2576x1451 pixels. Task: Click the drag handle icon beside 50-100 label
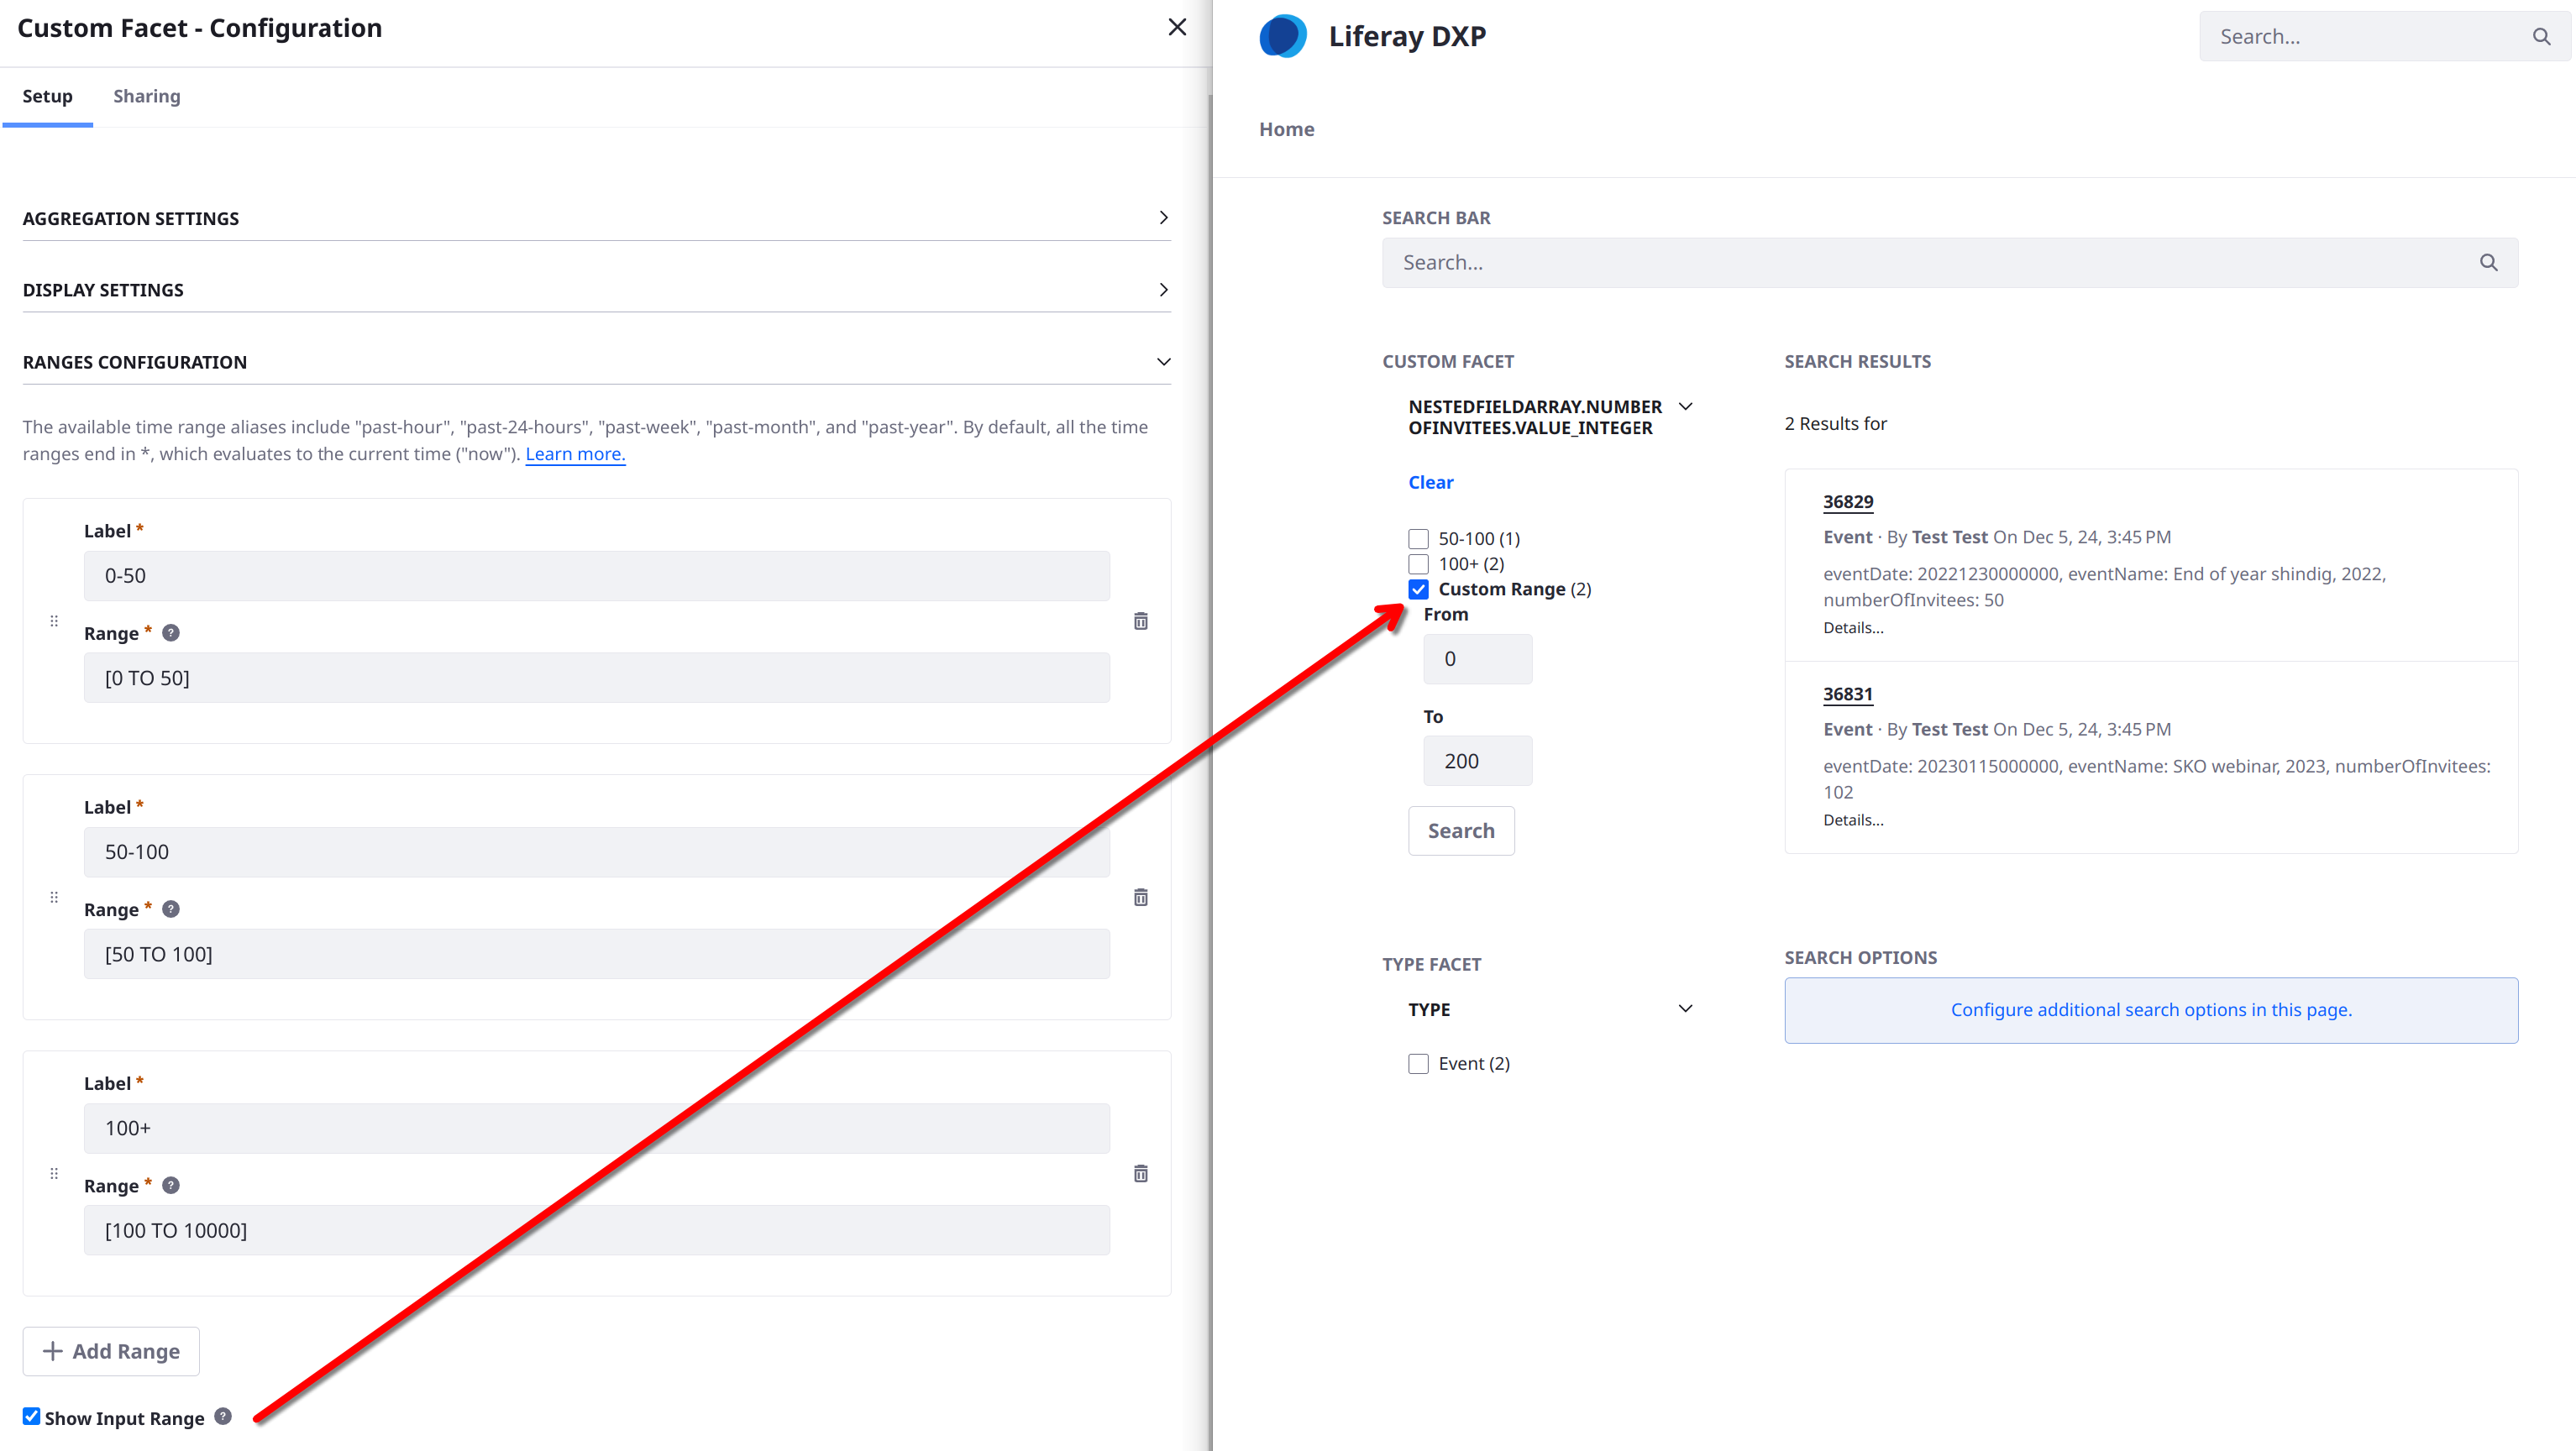(53, 897)
